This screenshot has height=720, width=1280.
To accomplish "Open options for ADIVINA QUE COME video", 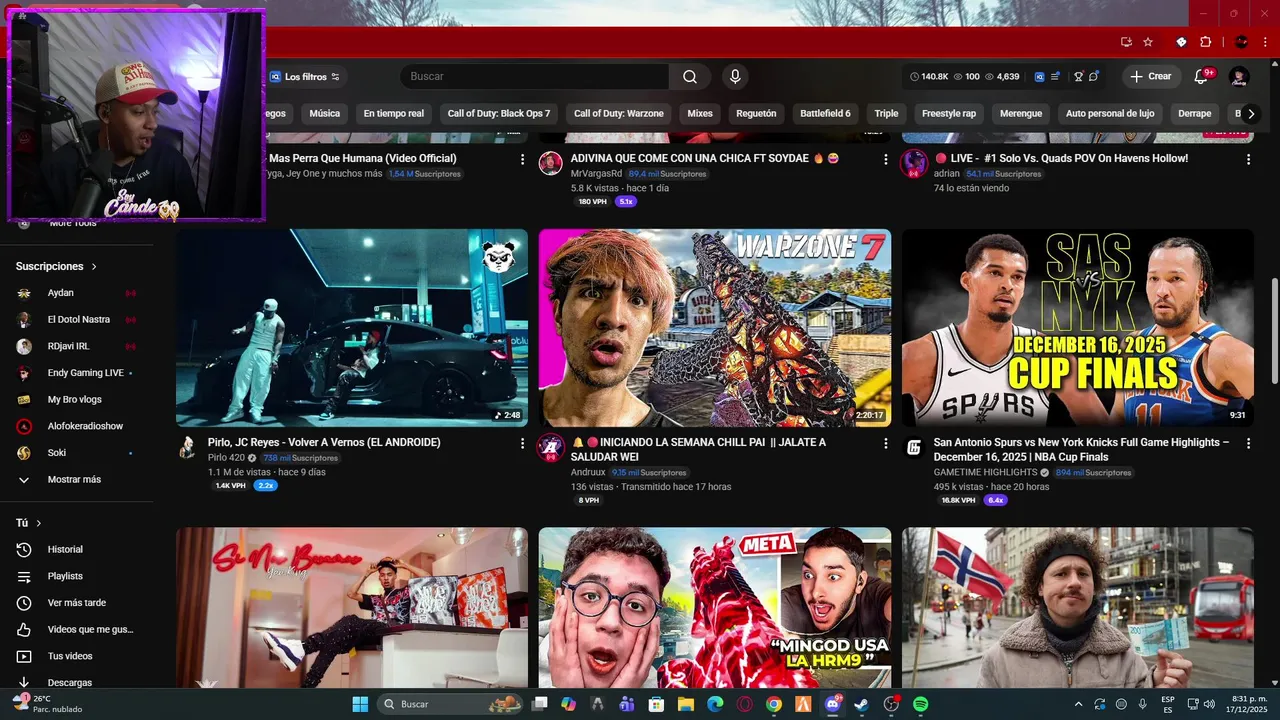I will [885, 159].
